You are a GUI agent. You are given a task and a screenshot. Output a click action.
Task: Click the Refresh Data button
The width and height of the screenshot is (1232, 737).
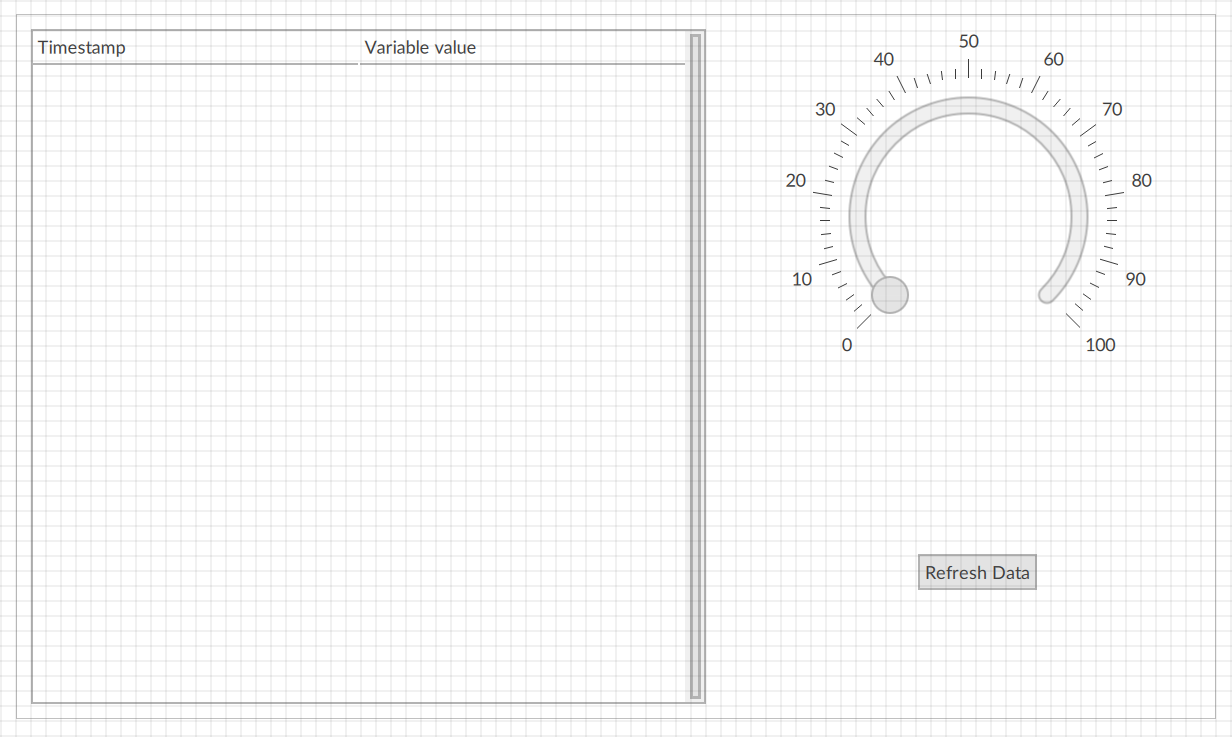point(977,573)
